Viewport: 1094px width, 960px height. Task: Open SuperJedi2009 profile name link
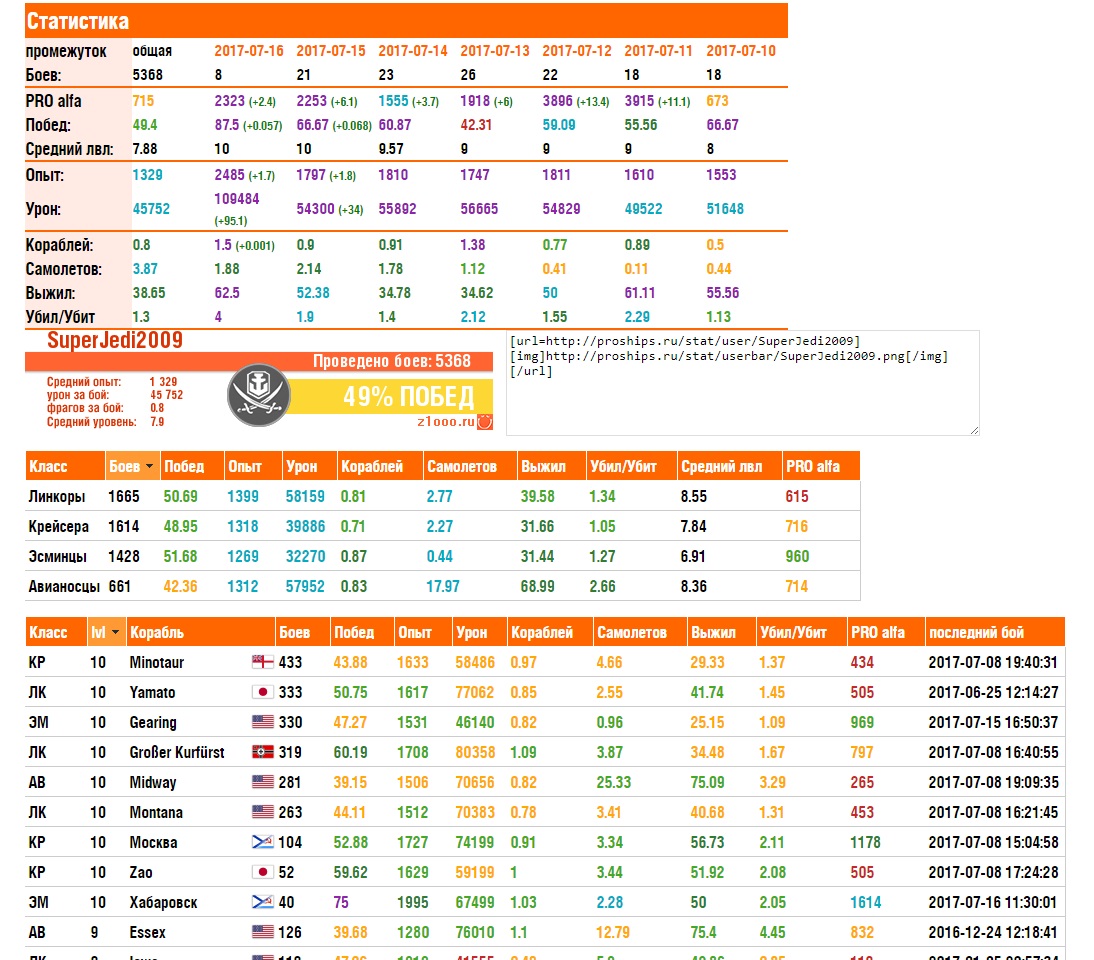[x=114, y=340]
